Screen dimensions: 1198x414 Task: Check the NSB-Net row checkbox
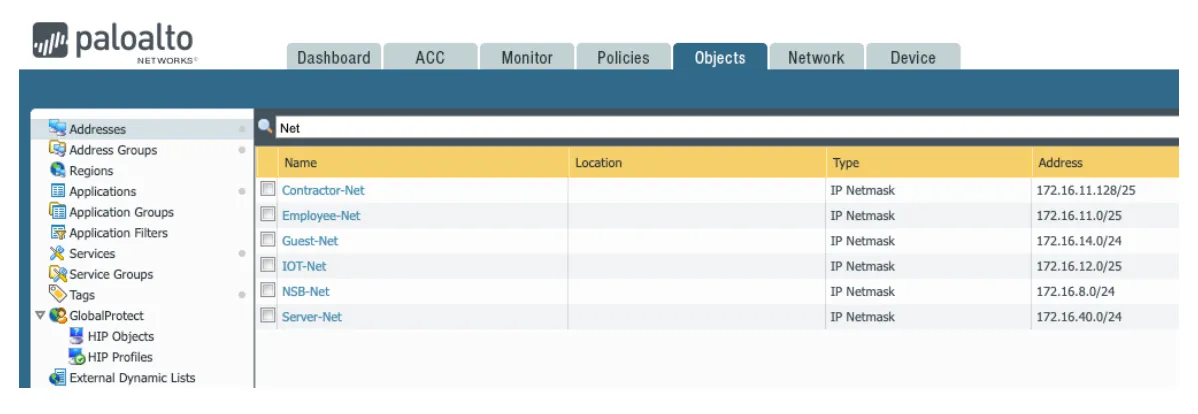point(267,290)
